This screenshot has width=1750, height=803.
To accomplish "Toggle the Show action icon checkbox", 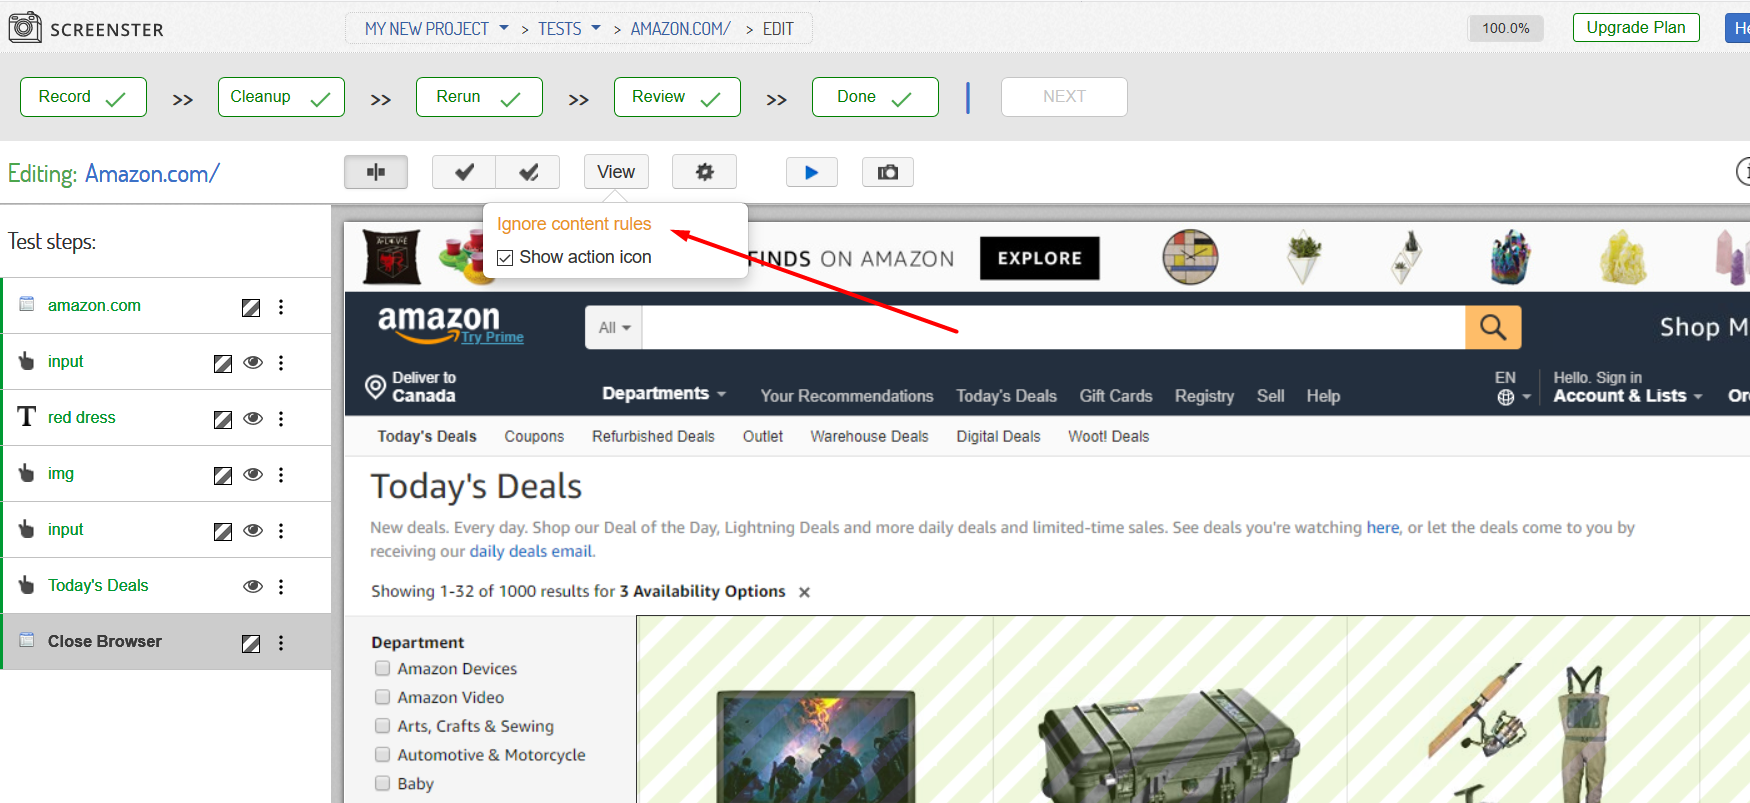I will (x=505, y=258).
